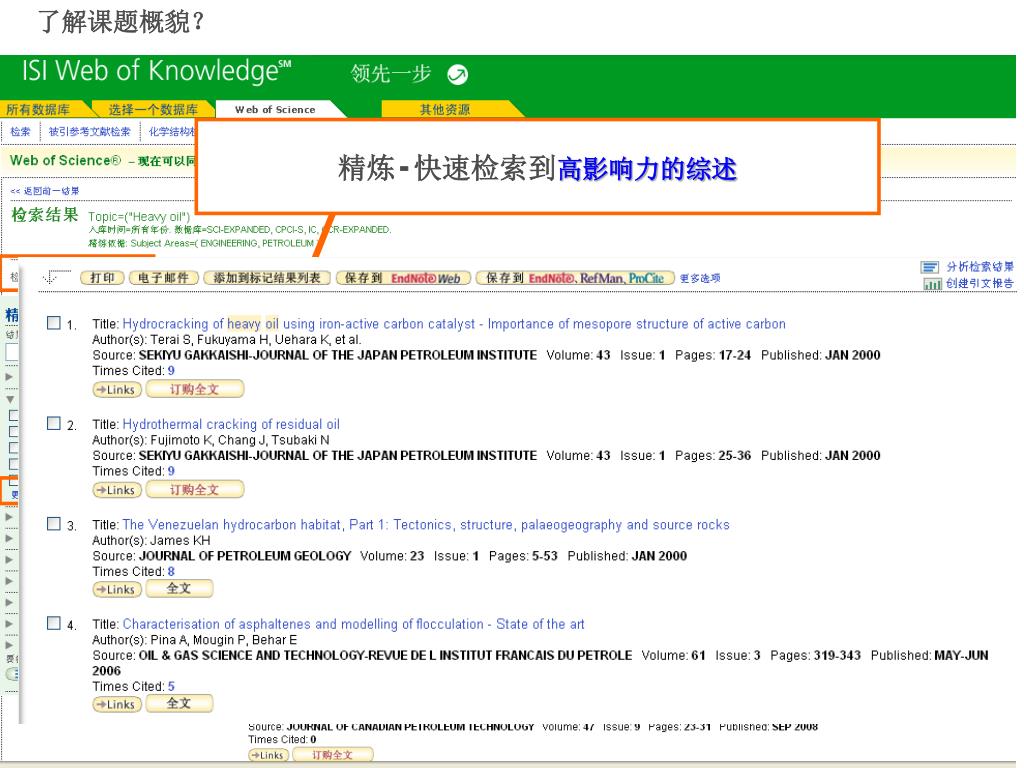Viewport: 1024px width, 768px height.
Task: Click the analyze results icon
Action: [929, 267]
